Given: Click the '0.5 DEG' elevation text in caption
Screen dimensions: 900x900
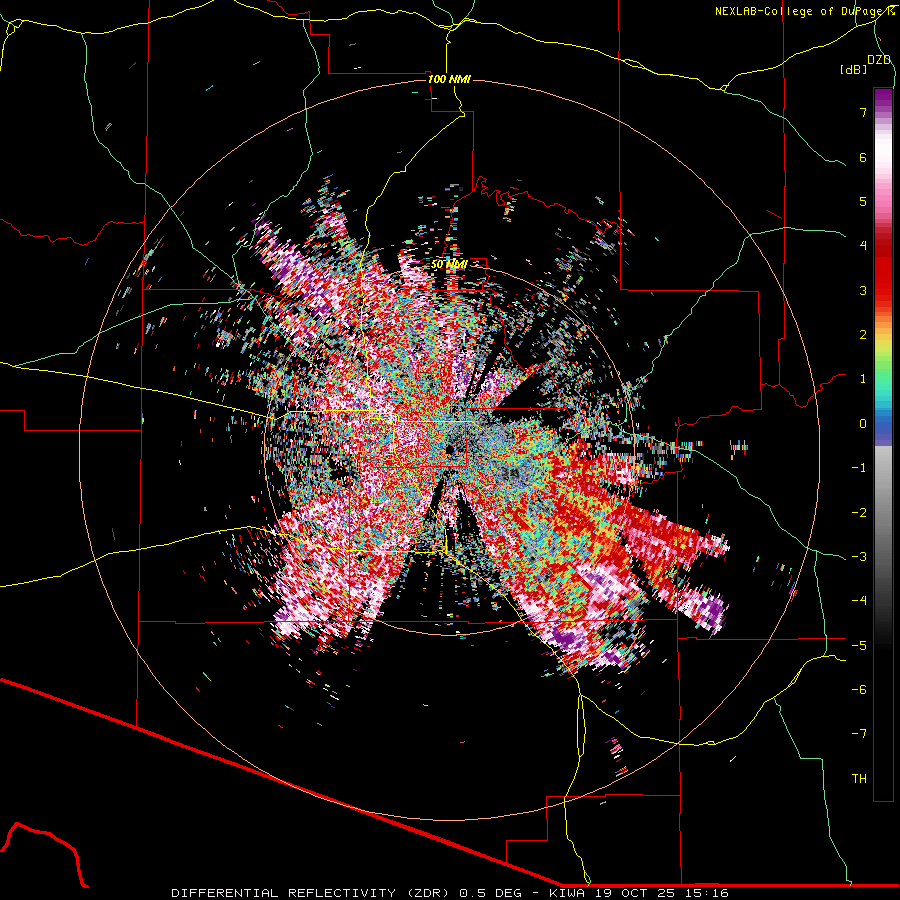Looking at the screenshot, I should pyautogui.click(x=490, y=893).
